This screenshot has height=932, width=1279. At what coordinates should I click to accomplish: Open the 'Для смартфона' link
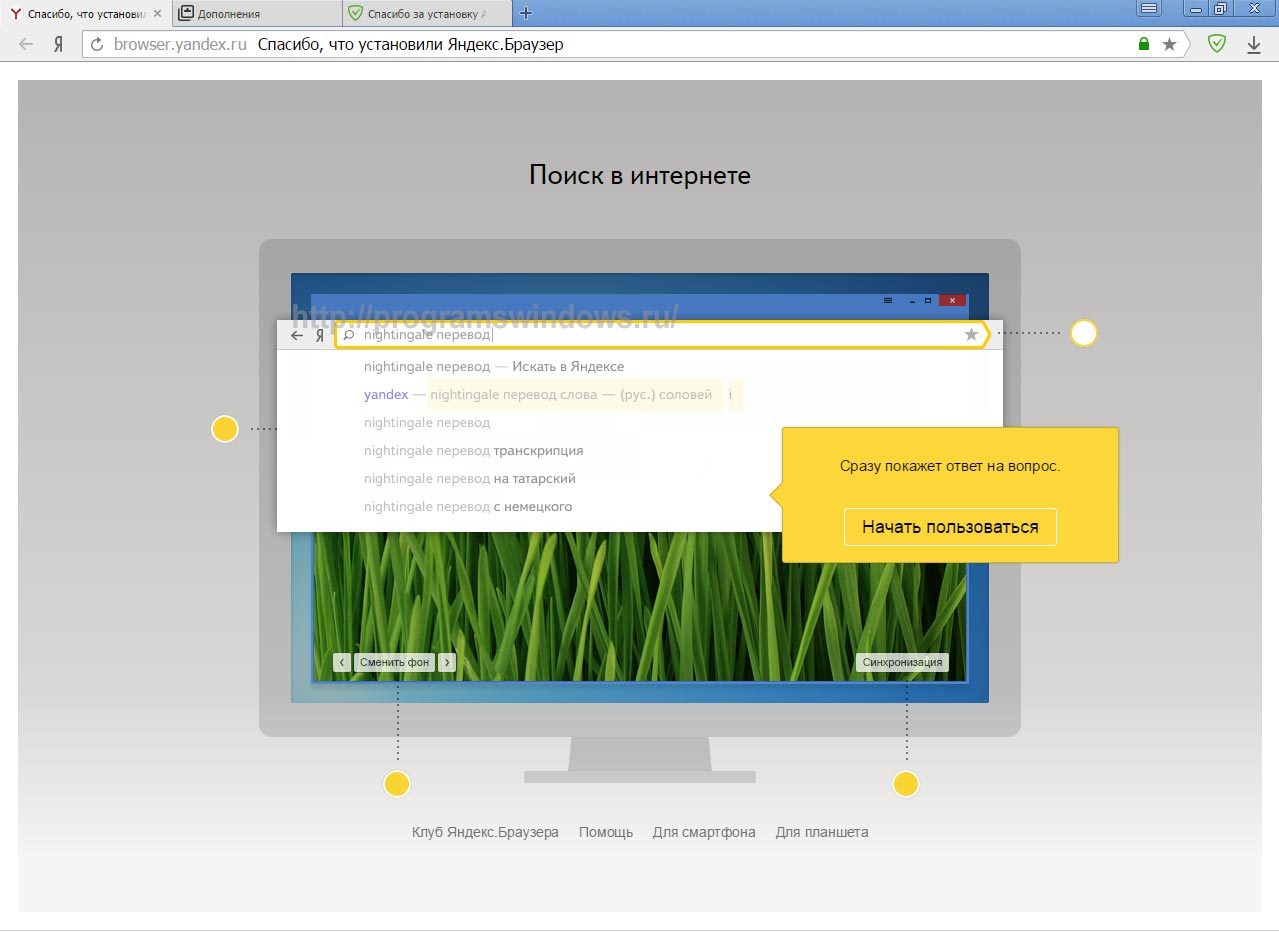704,832
